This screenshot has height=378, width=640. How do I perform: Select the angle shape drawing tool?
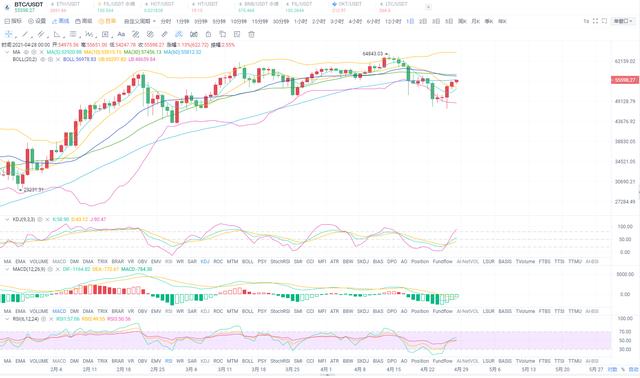(57, 34)
